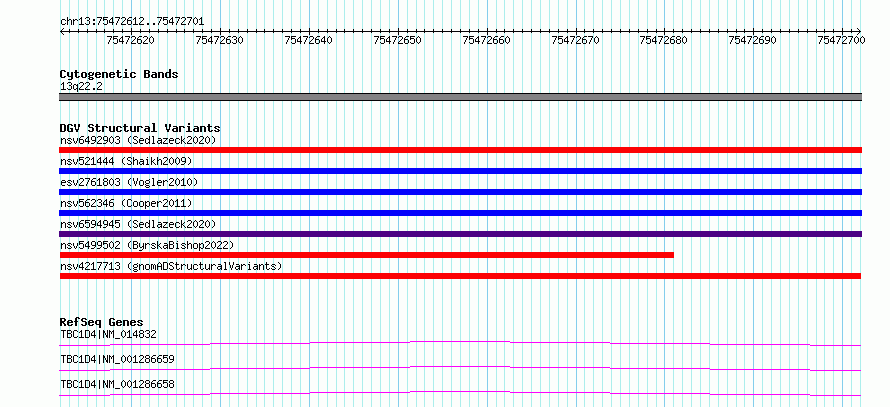The height and width of the screenshot is (407, 890).
Task: Open the RefSeq Genes track heading
Action: point(102,322)
